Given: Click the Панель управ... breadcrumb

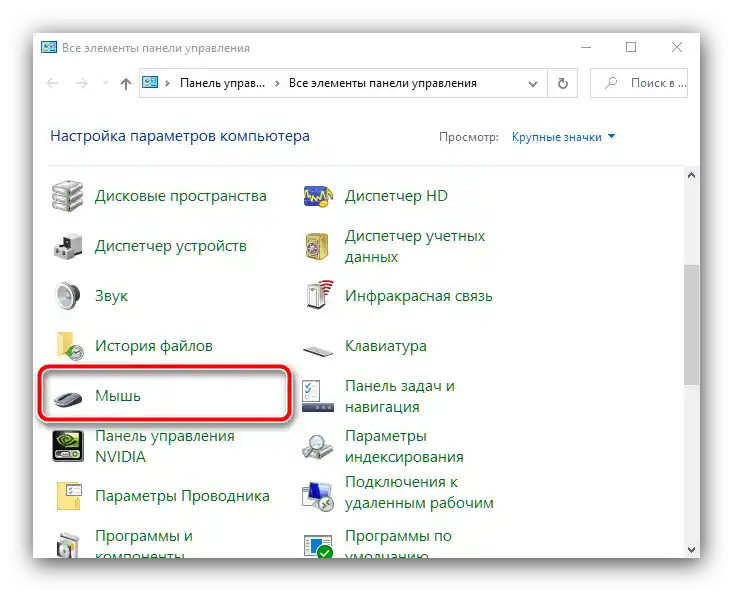Looking at the screenshot, I should pos(223,83).
